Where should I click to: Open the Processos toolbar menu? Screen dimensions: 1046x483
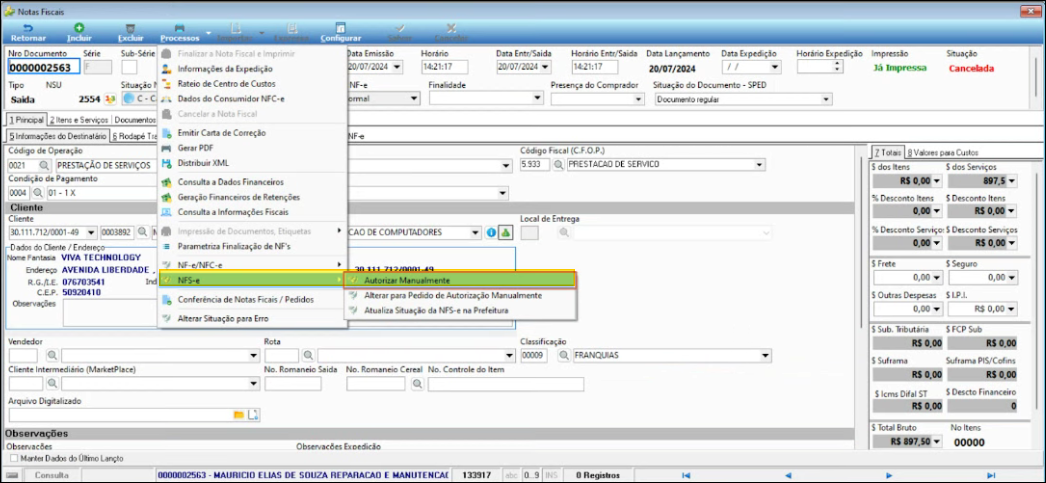[x=180, y=33]
